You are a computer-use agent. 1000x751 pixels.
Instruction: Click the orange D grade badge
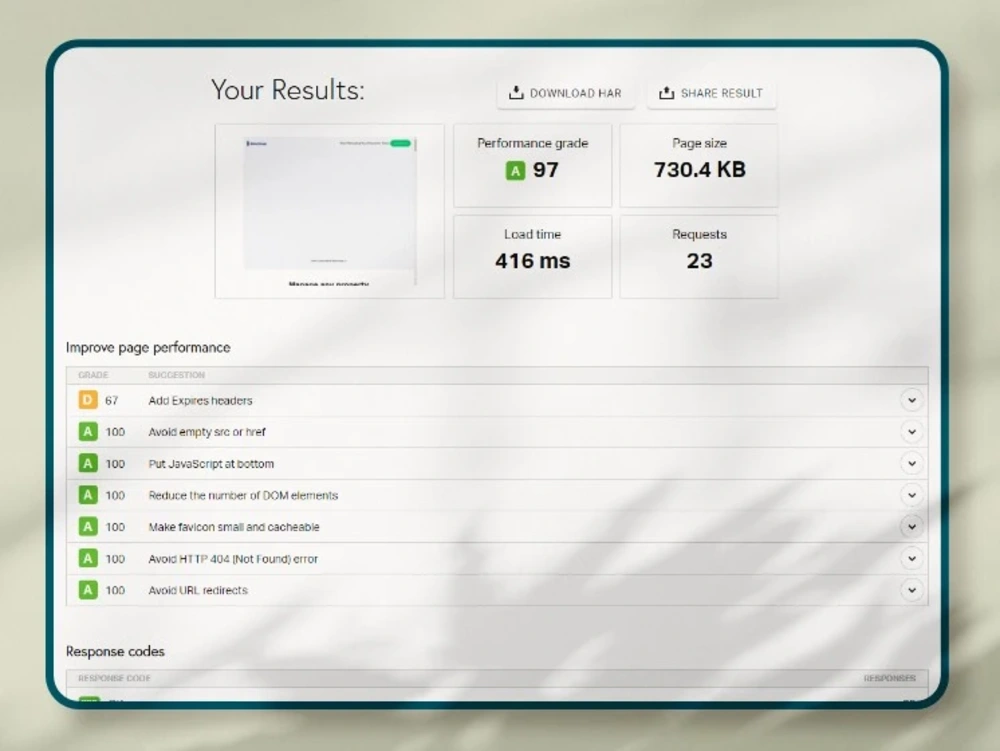(88, 400)
